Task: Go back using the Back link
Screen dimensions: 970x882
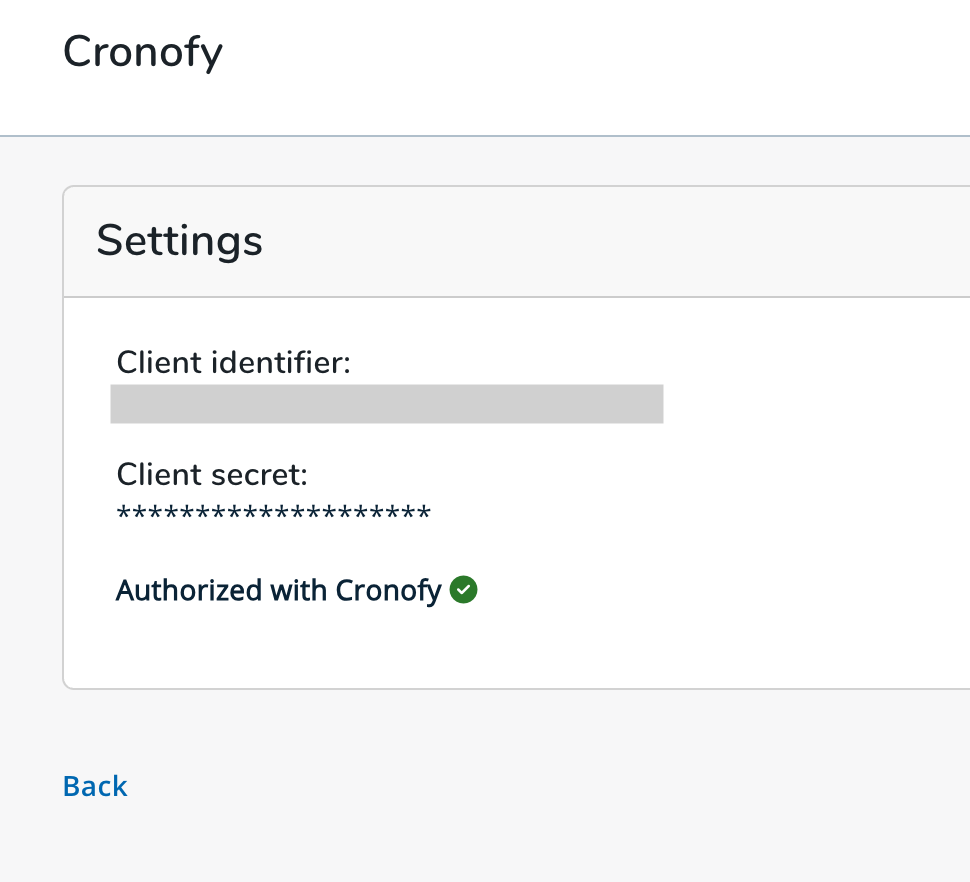Action: pos(95,787)
